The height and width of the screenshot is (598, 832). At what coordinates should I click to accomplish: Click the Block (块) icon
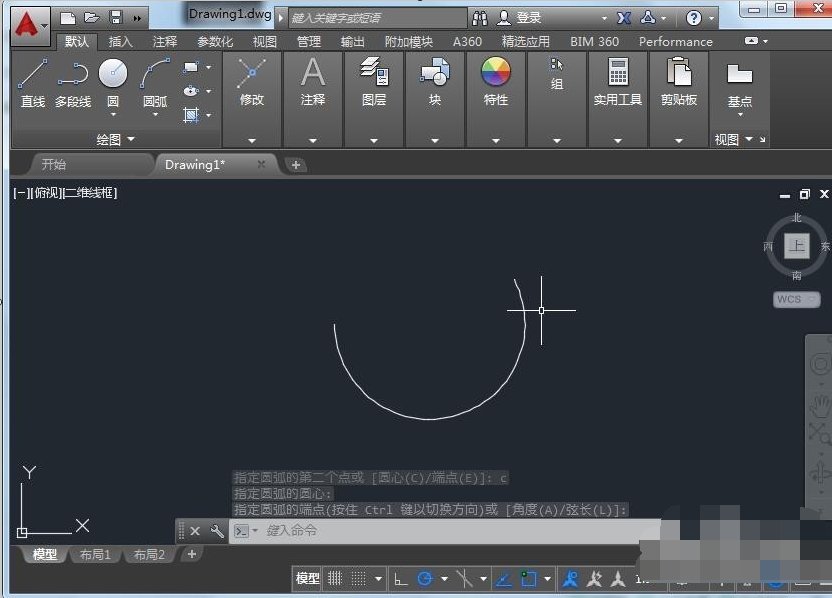(x=435, y=74)
